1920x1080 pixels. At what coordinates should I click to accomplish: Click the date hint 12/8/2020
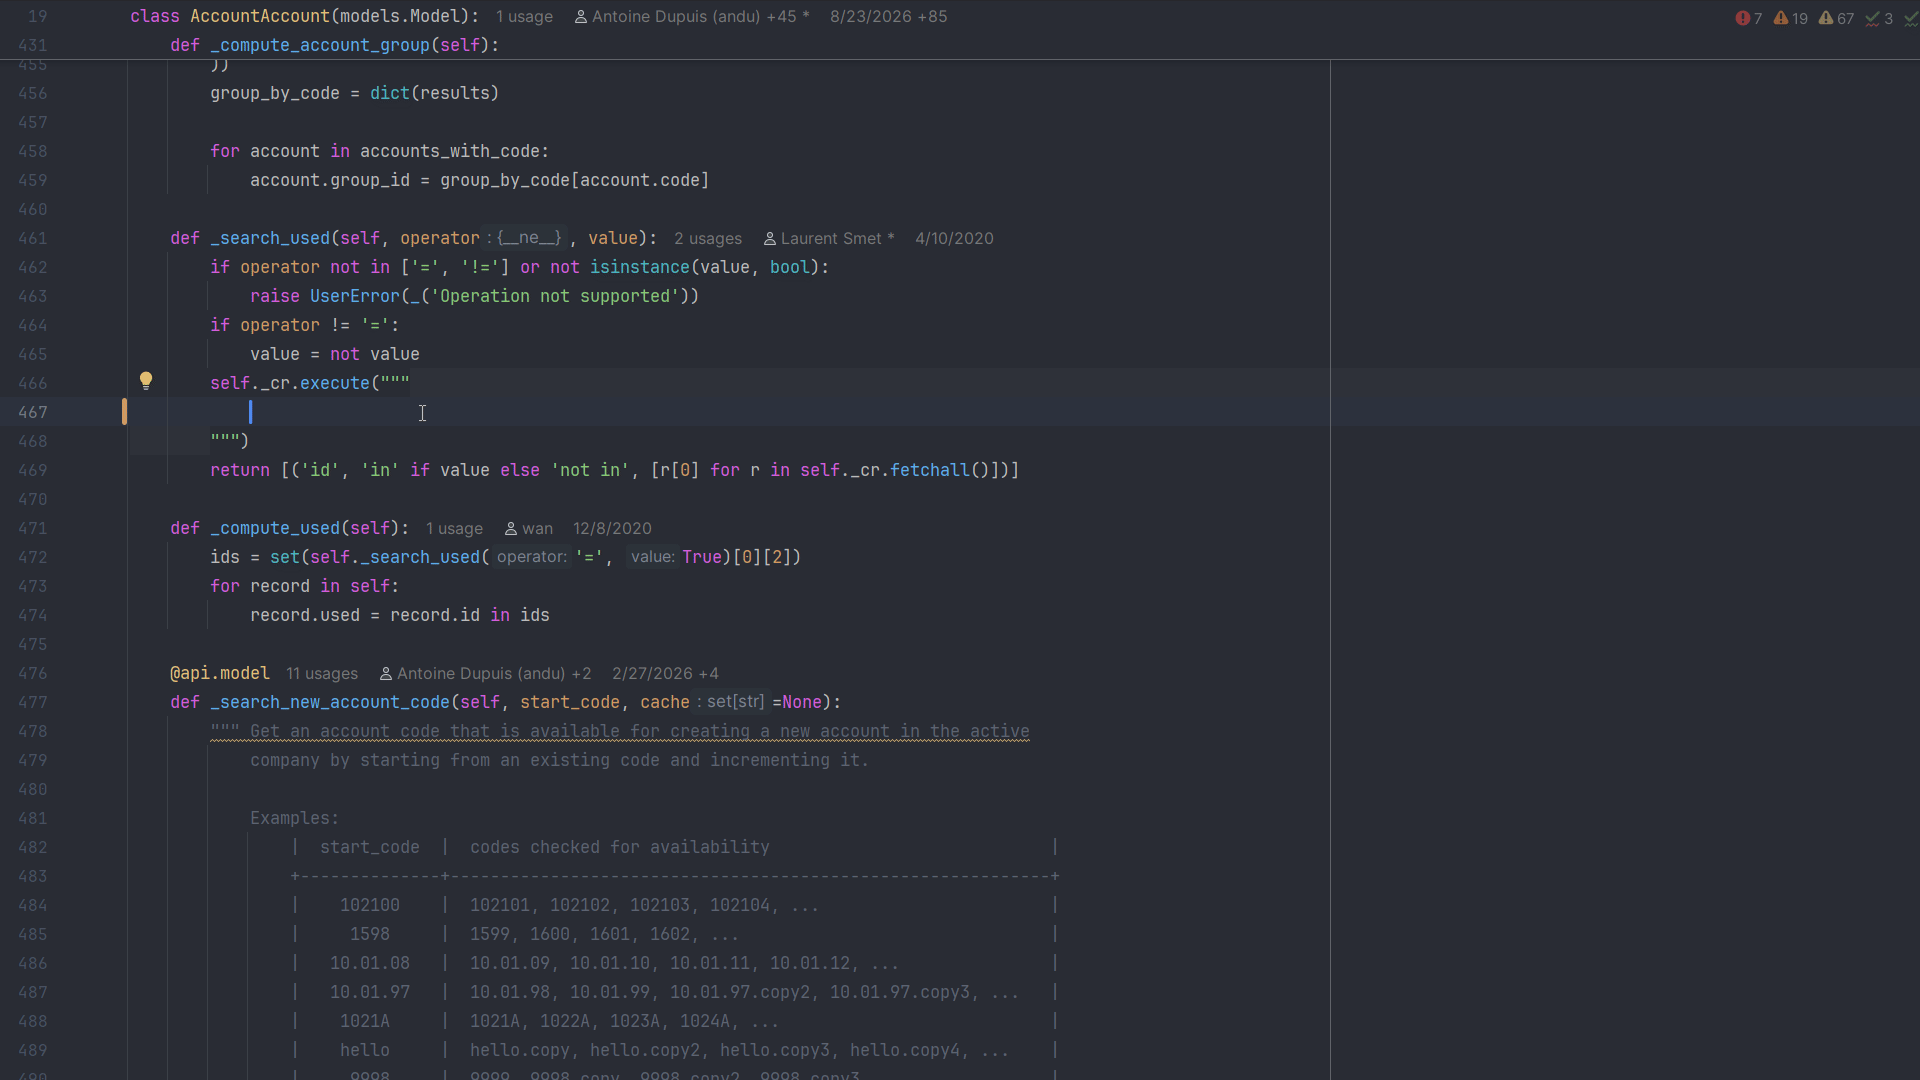coord(612,529)
